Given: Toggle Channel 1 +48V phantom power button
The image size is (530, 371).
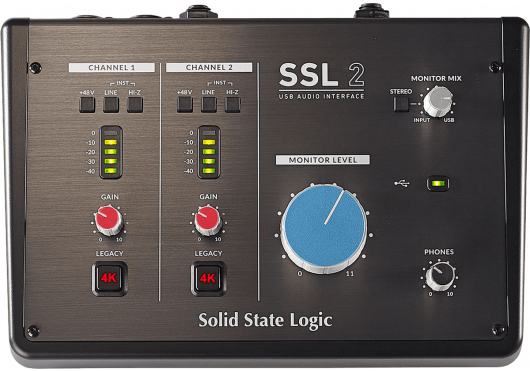Looking at the screenshot, I should tap(87, 105).
